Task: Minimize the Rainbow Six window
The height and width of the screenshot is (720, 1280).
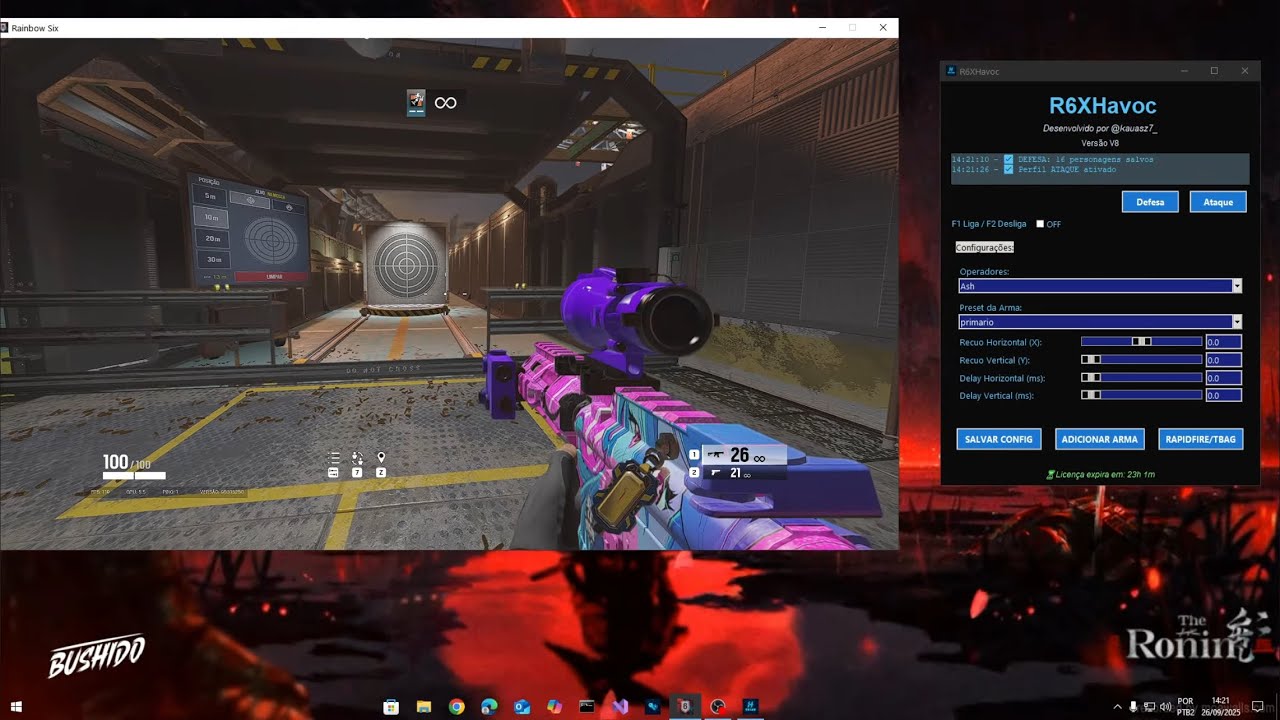Action: pos(821,28)
